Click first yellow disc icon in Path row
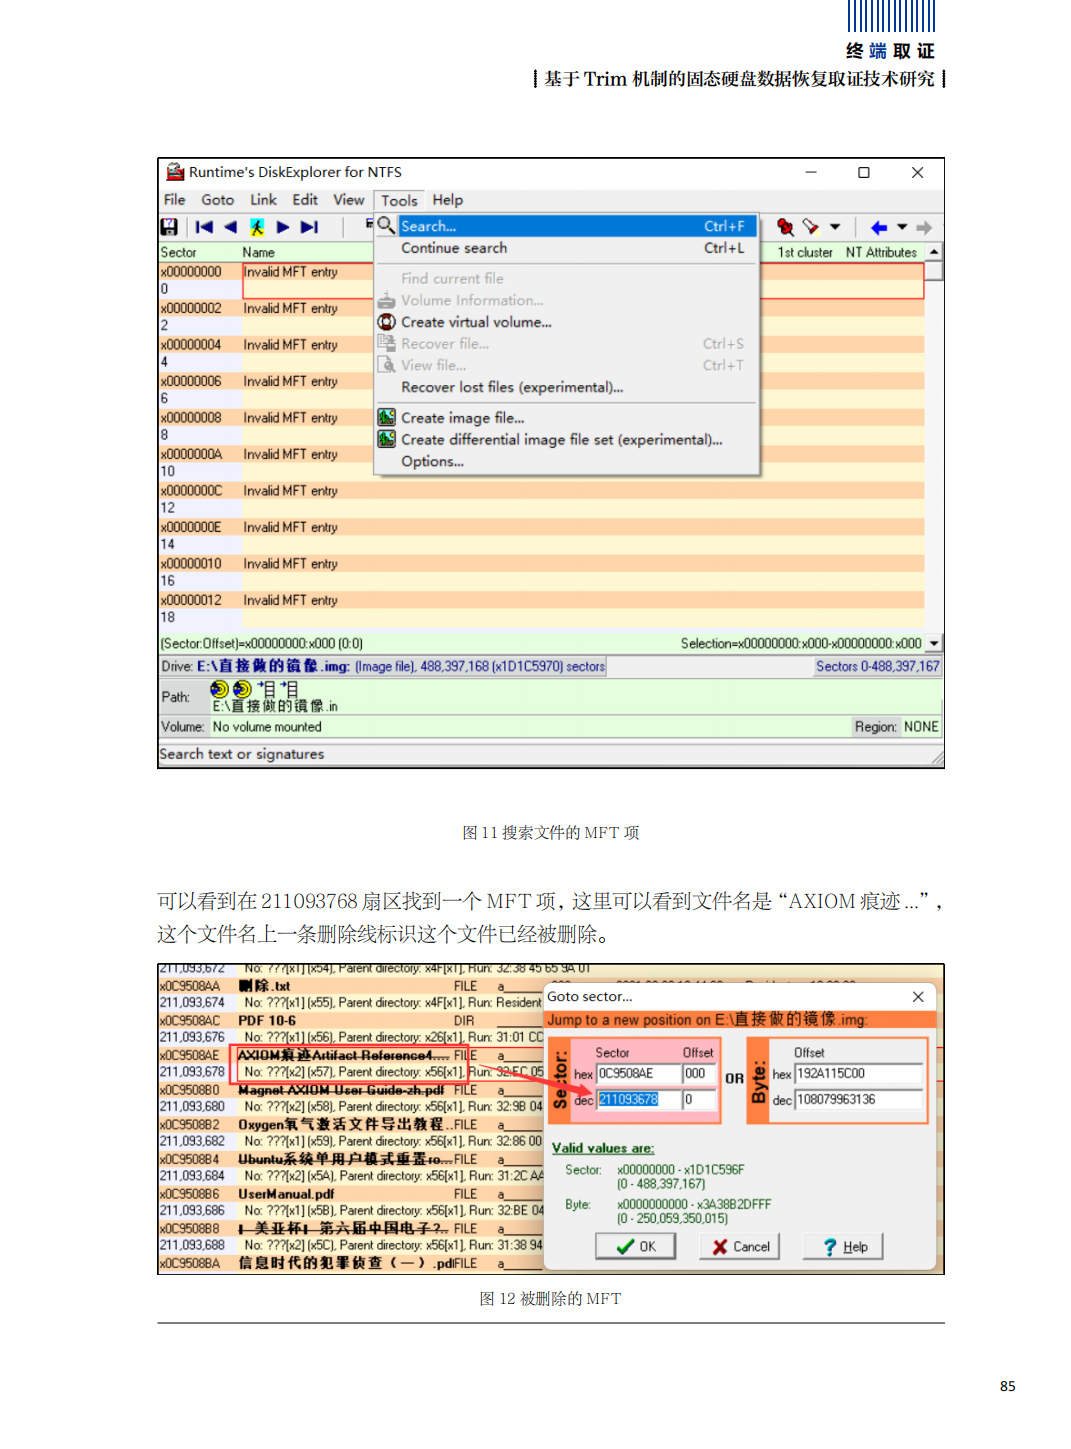 219,689
